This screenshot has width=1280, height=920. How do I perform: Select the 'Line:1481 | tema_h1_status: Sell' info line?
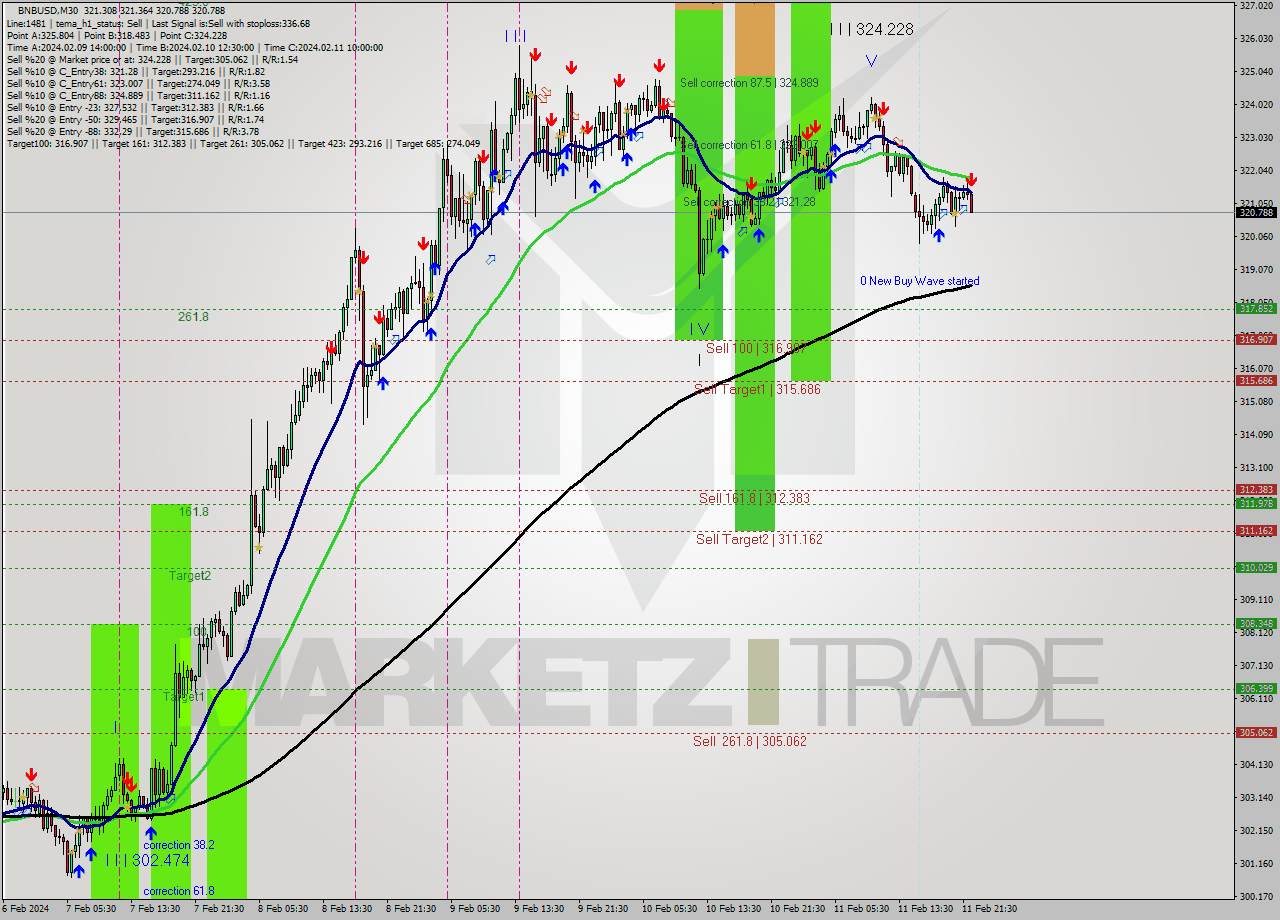click(x=158, y=23)
